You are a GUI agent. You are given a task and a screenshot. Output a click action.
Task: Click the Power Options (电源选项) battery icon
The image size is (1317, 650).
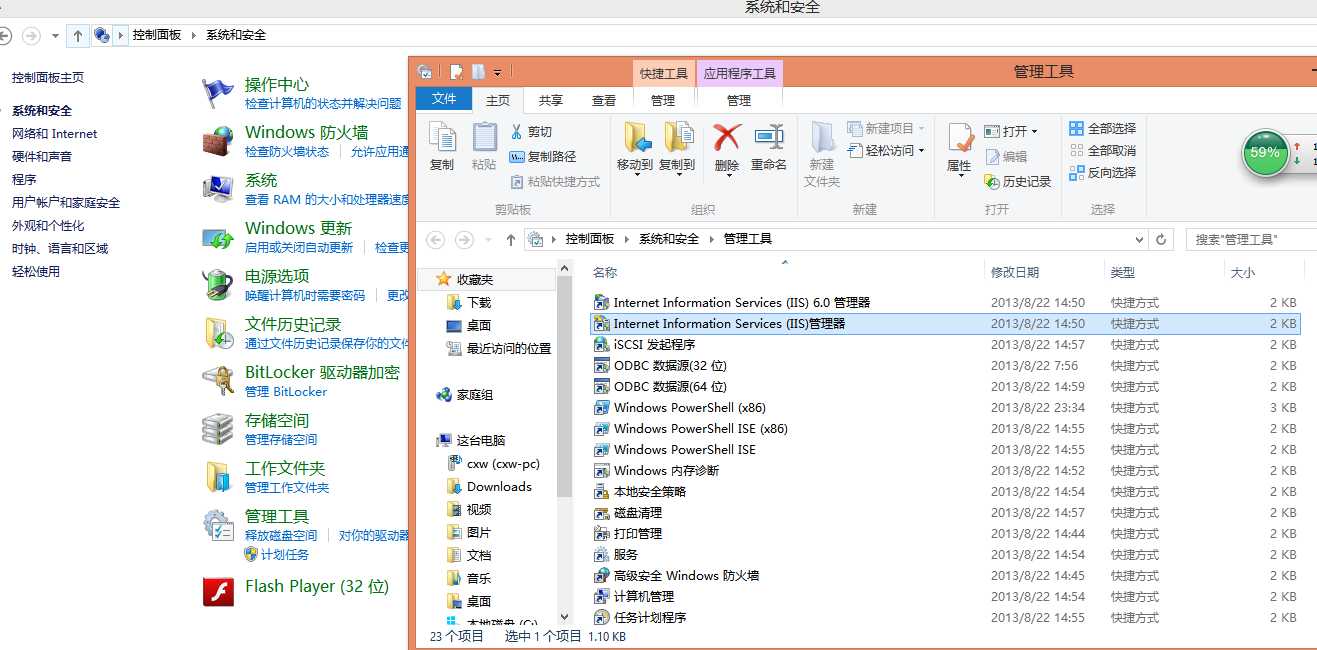(x=218, y=285)
